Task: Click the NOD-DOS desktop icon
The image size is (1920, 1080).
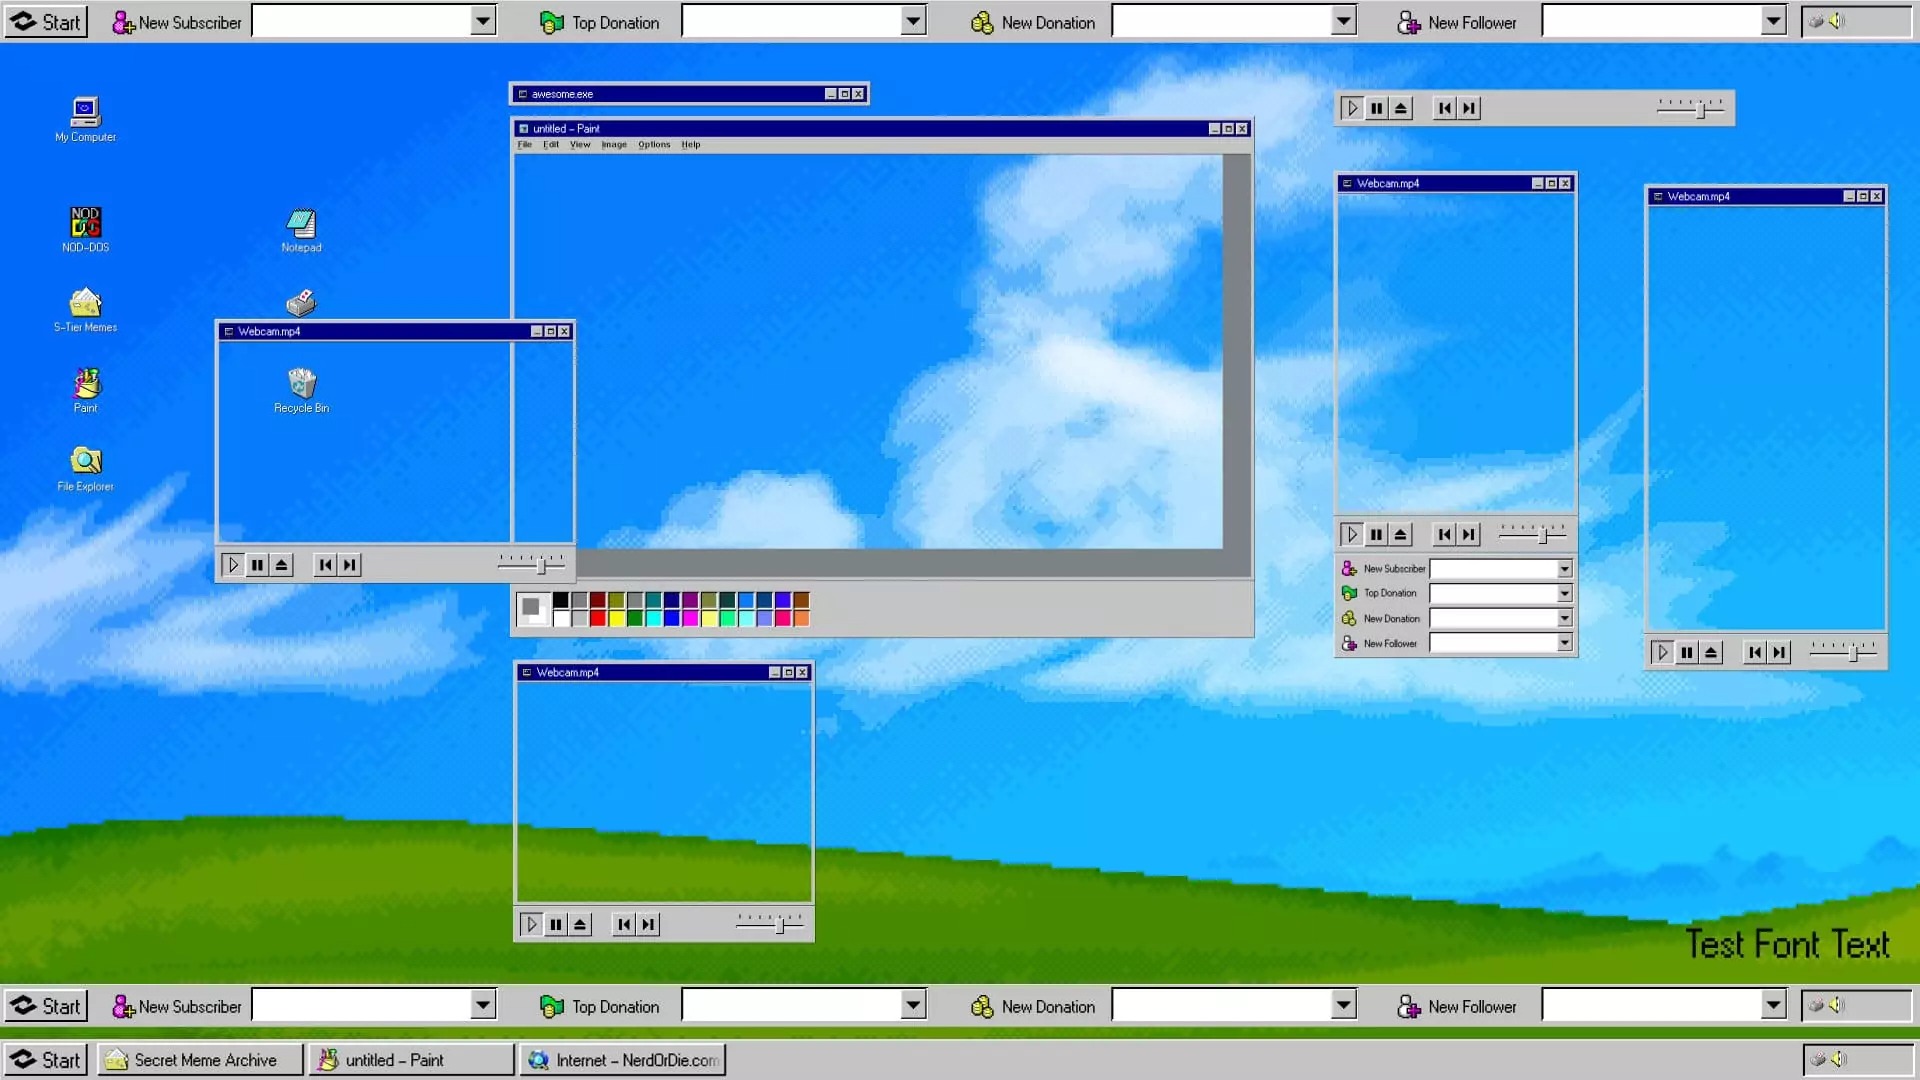Action: (84, 222)
